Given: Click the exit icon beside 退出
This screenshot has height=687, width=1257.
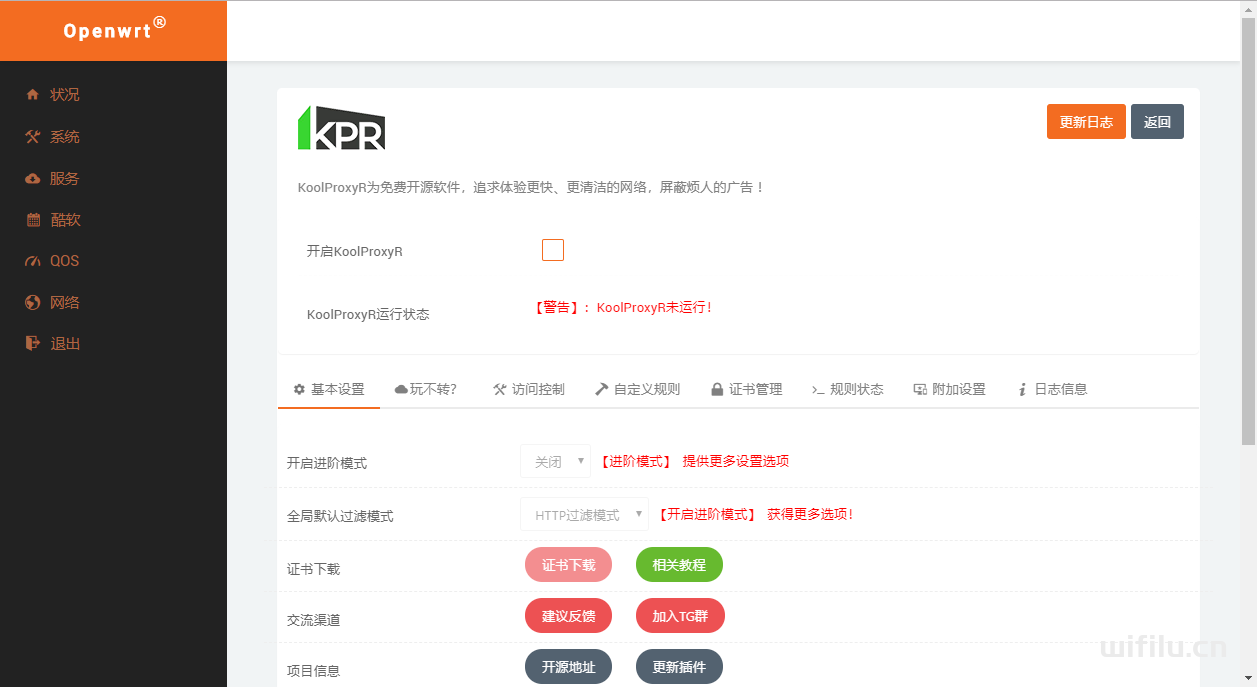Looking at the screenshot, I should pos(32,344).
